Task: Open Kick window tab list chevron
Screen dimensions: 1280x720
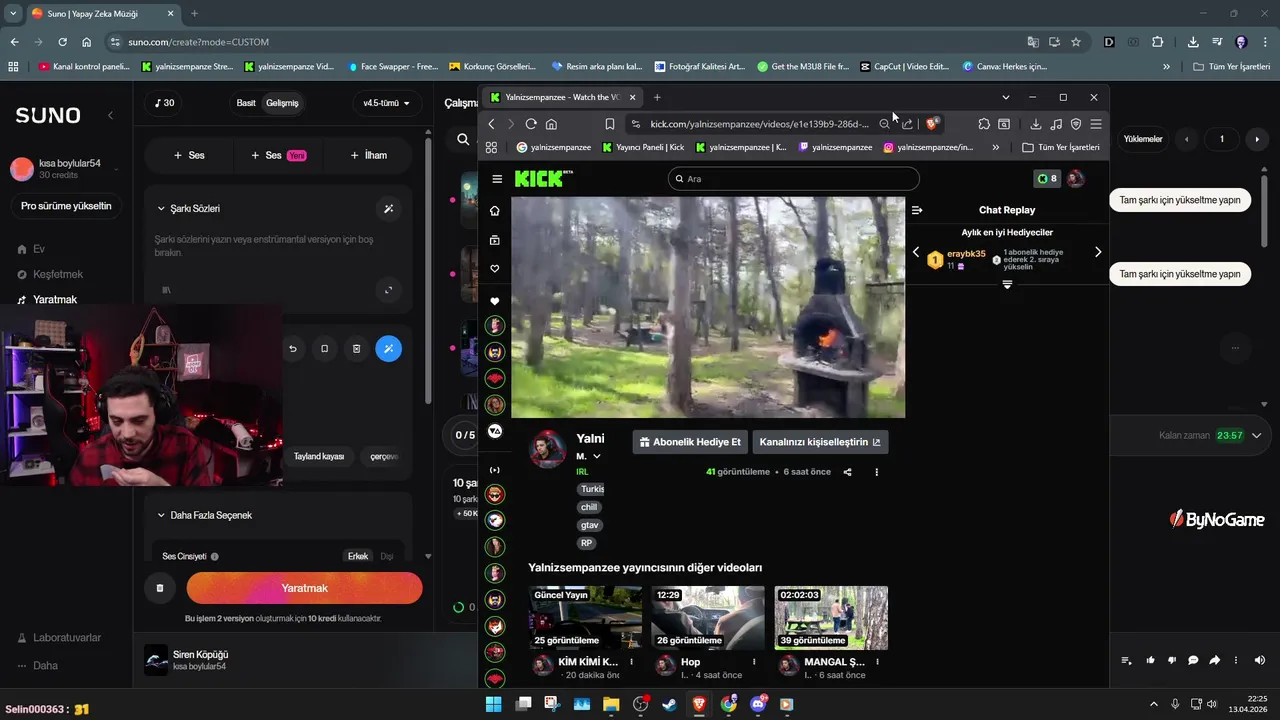Action: [x=1005, y=97]
